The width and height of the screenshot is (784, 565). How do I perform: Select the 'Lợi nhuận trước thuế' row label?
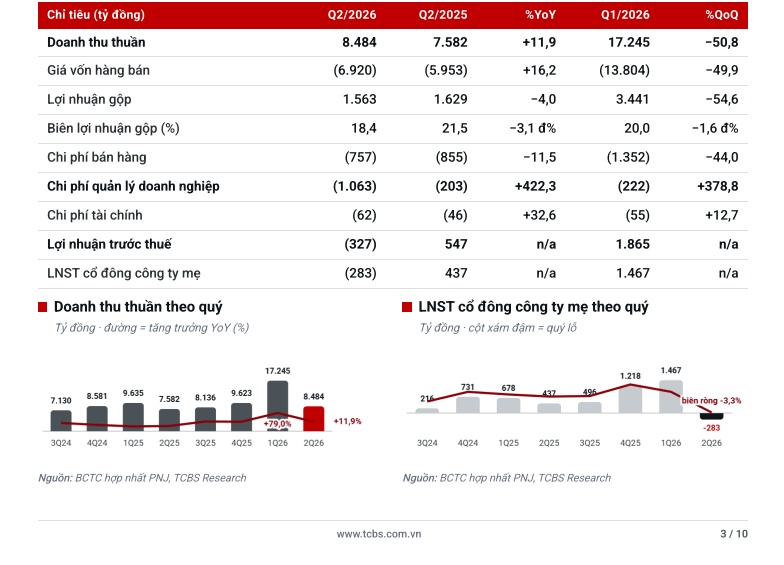(109, 244)
